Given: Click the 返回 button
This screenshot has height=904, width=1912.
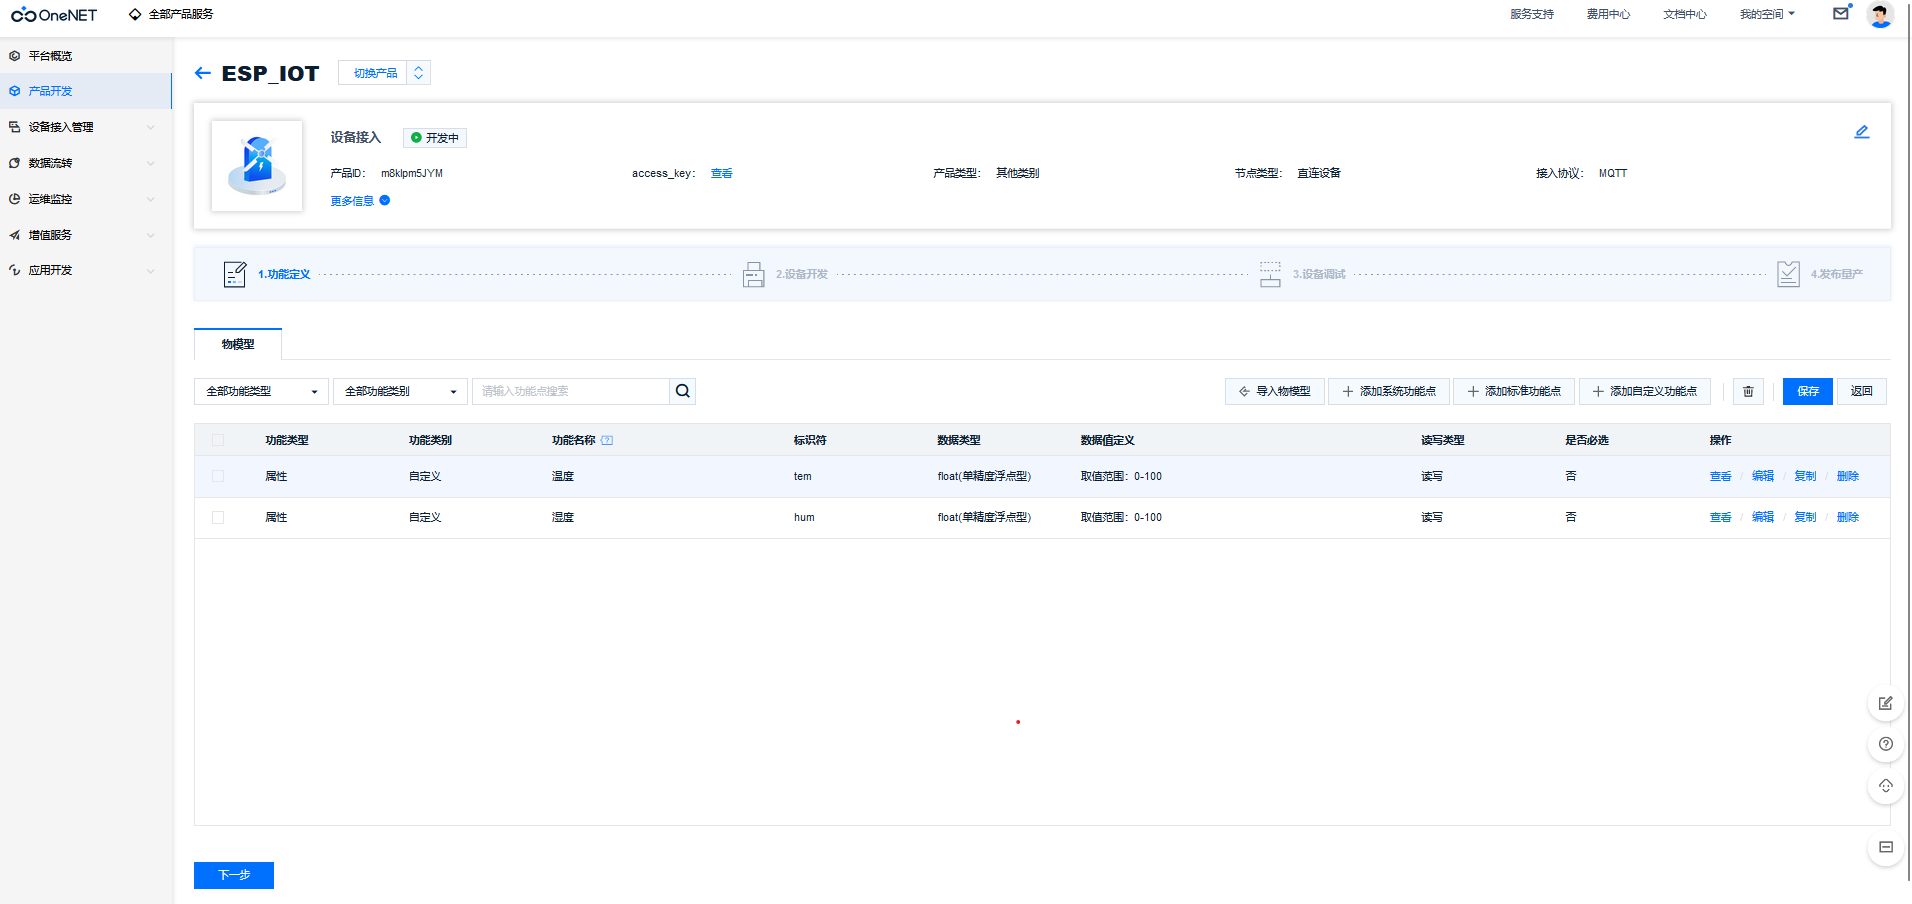Looking at the screenshot, I should click(x=1862, y=391).
